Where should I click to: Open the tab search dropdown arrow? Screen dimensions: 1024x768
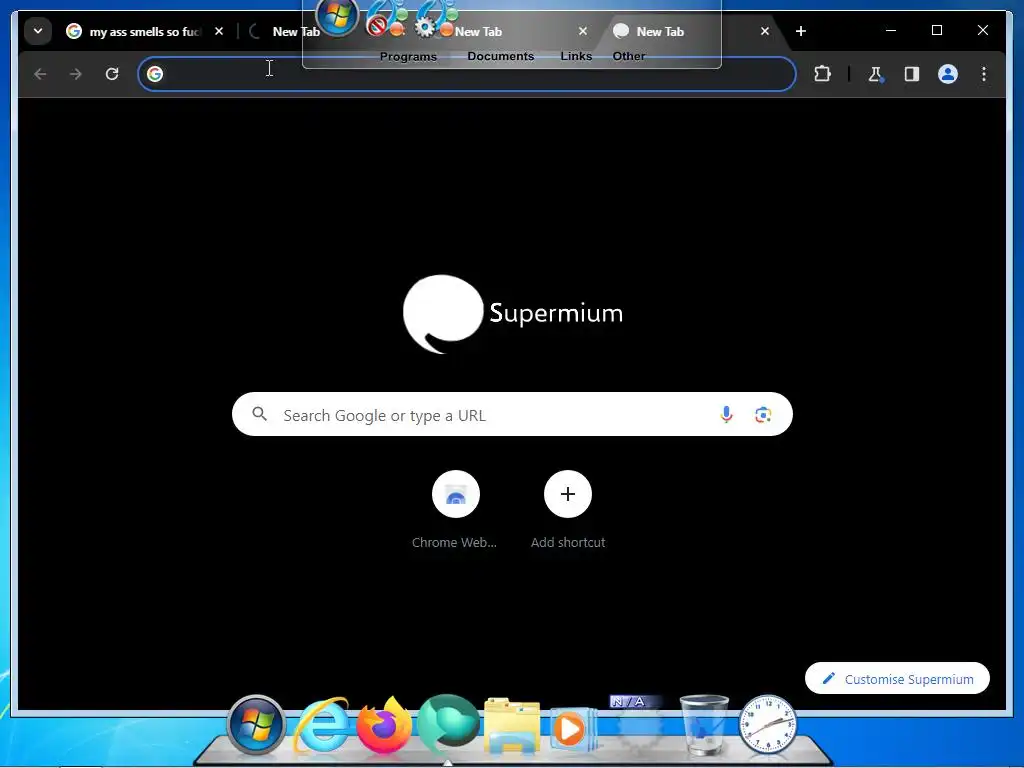(38, 31)
